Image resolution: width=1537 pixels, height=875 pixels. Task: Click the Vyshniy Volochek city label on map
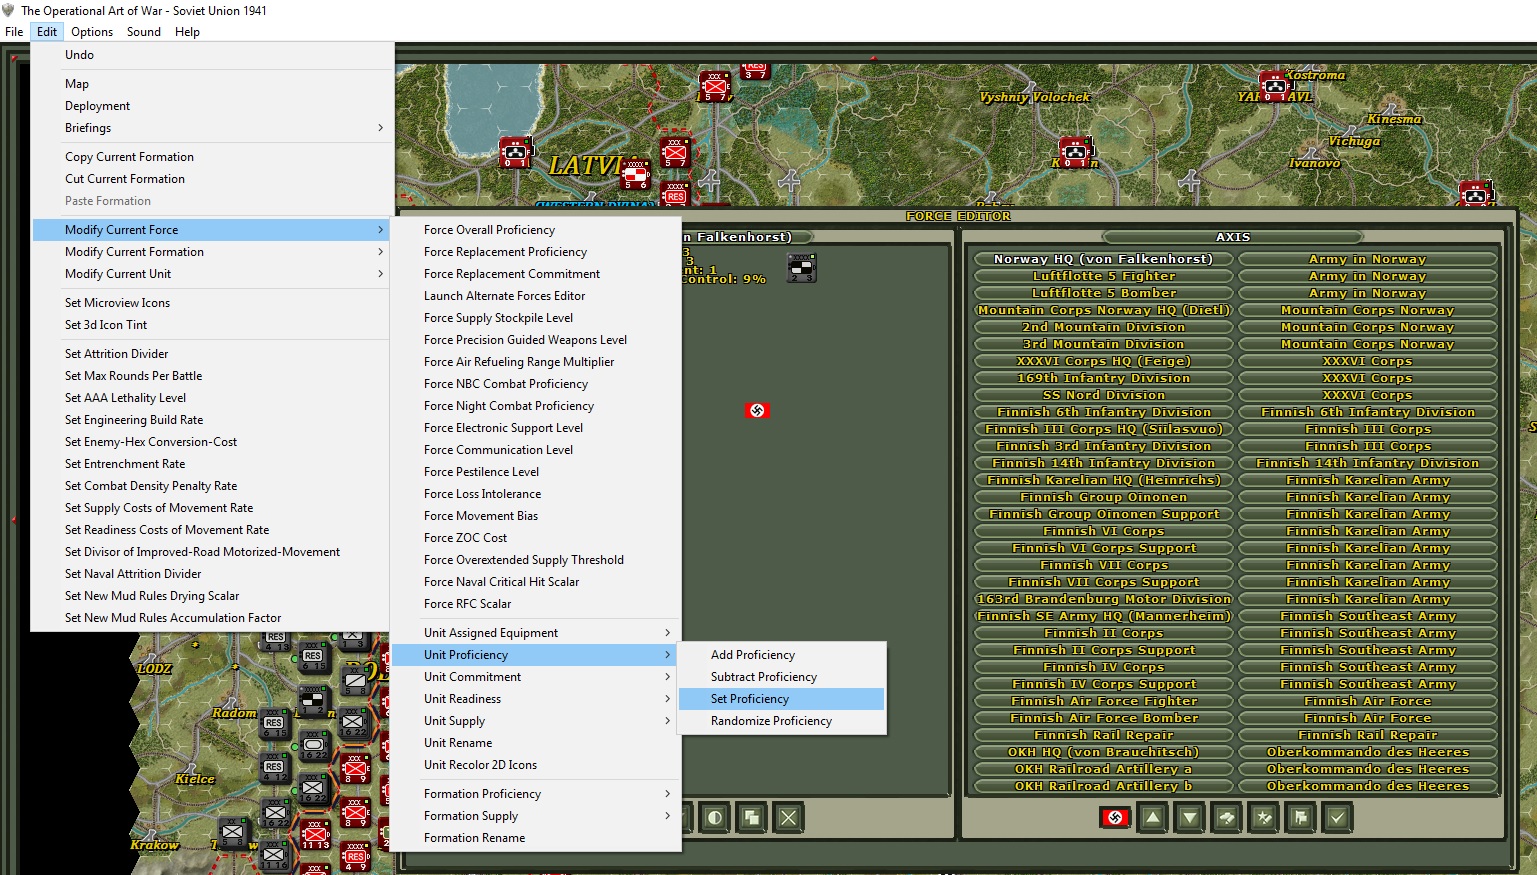pos(1035,97)
